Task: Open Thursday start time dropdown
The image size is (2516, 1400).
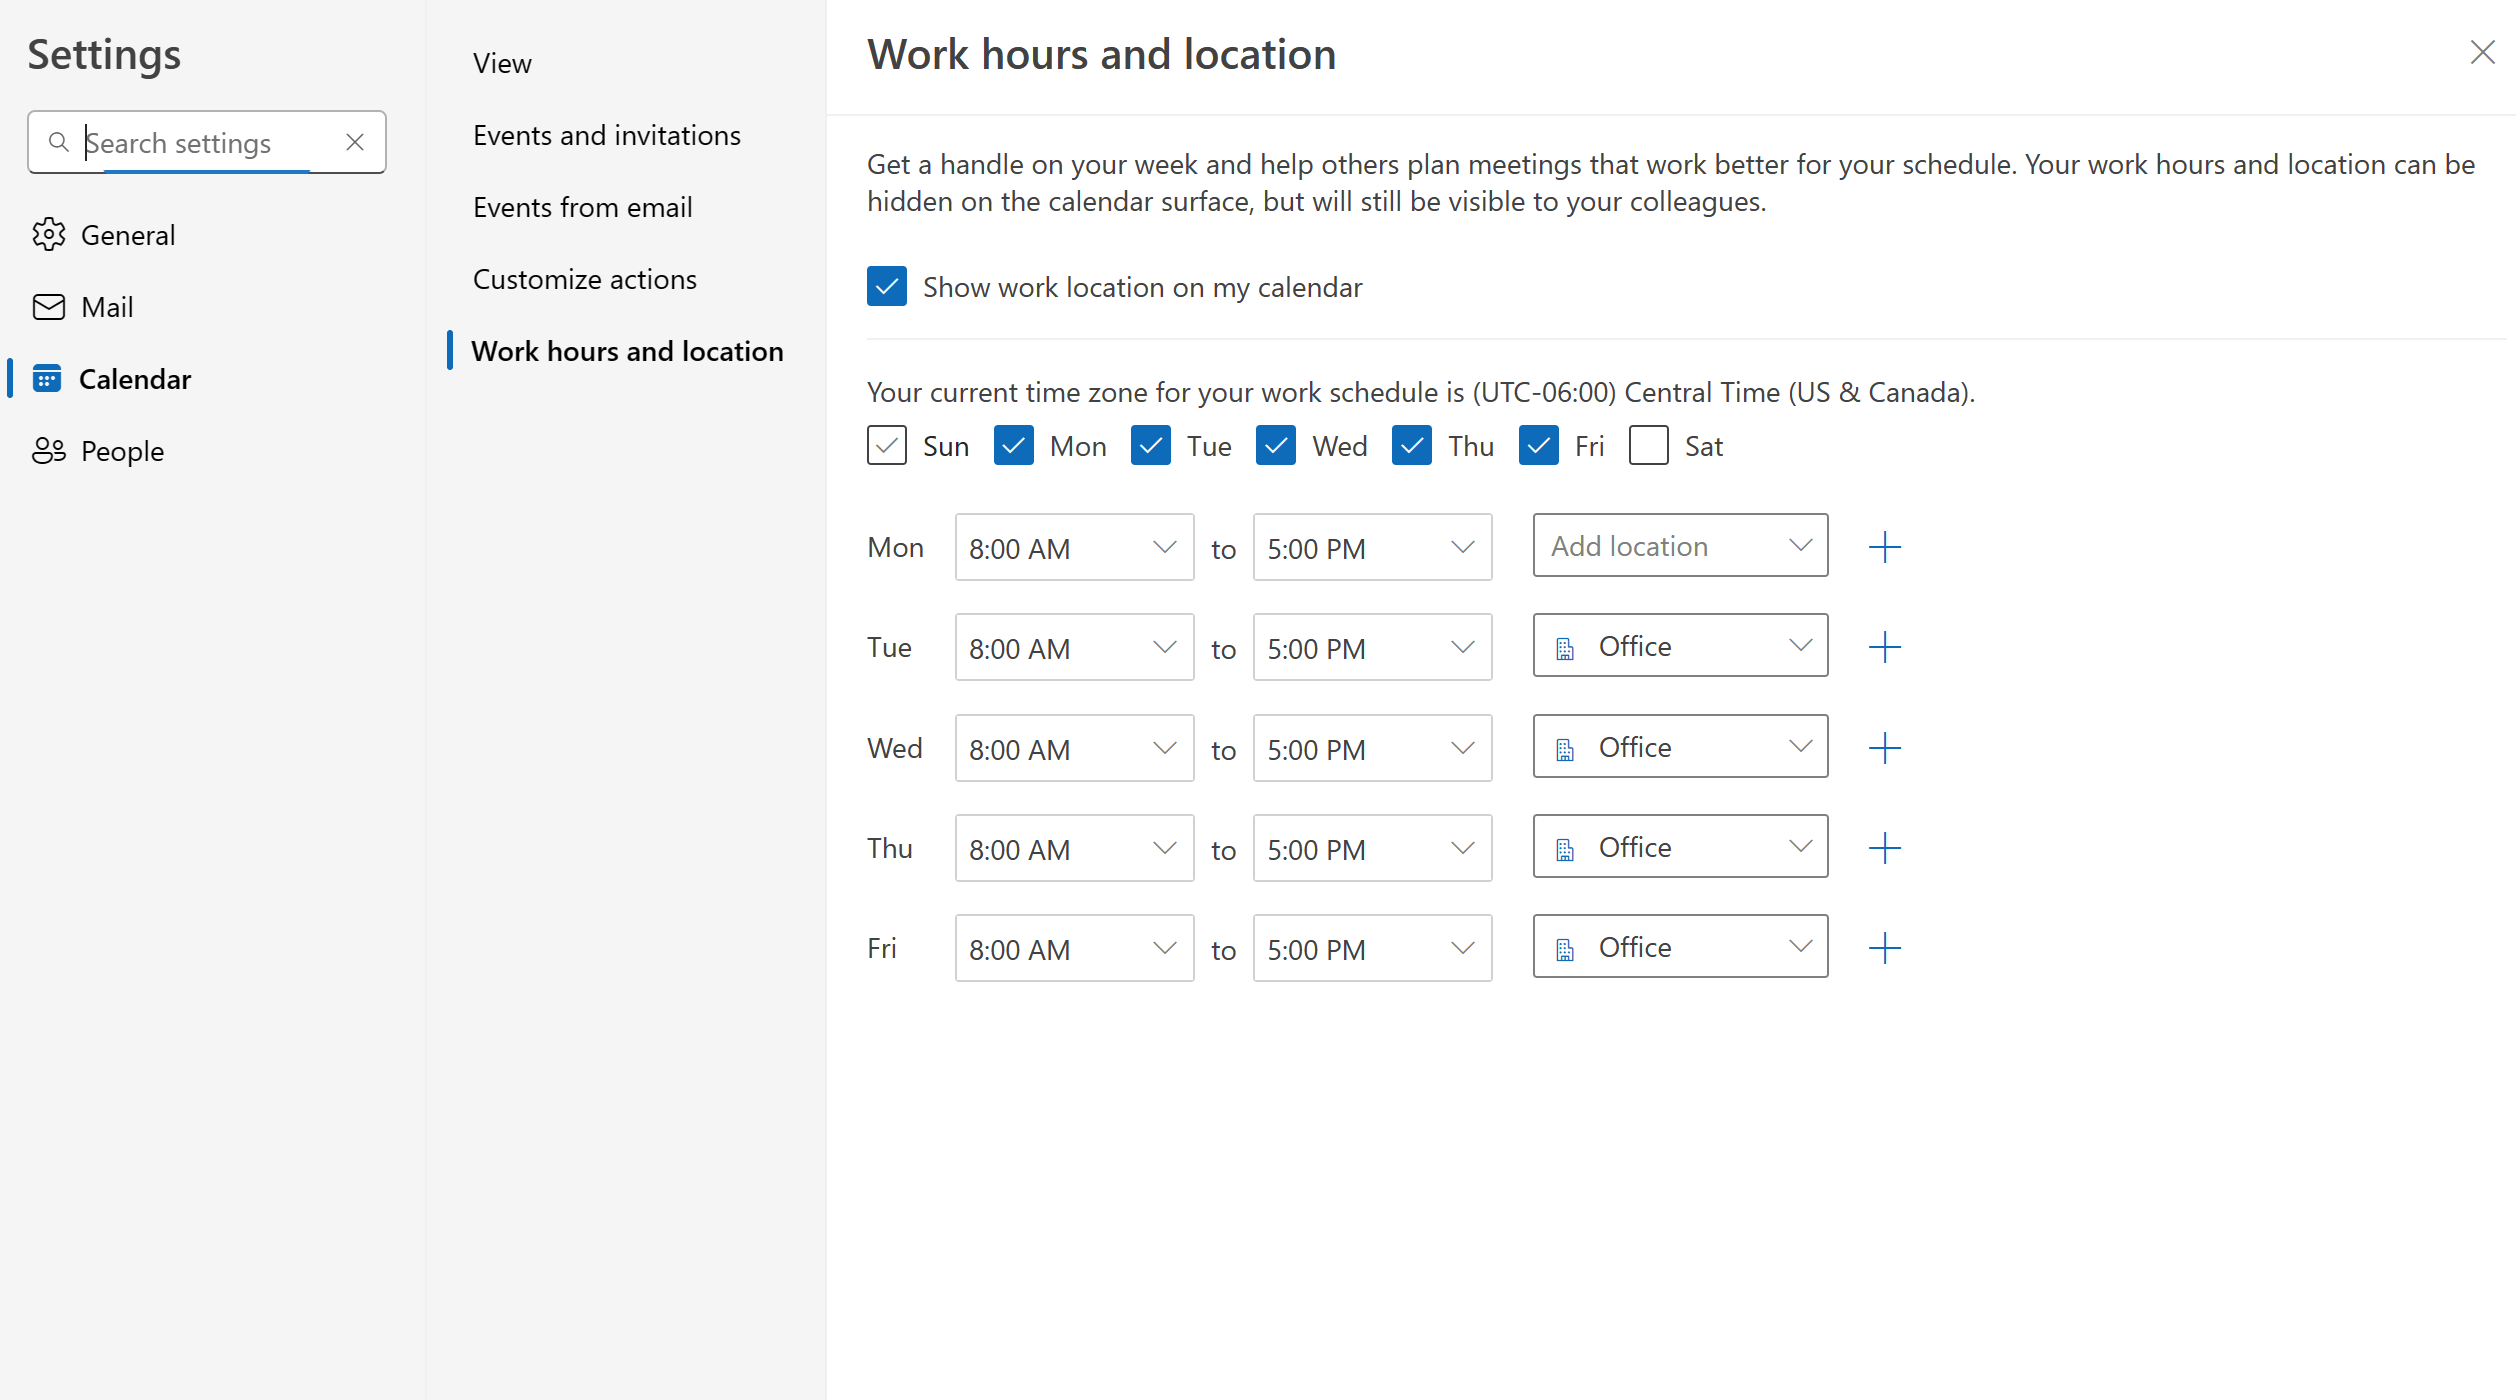Action: click(1075, 849)
